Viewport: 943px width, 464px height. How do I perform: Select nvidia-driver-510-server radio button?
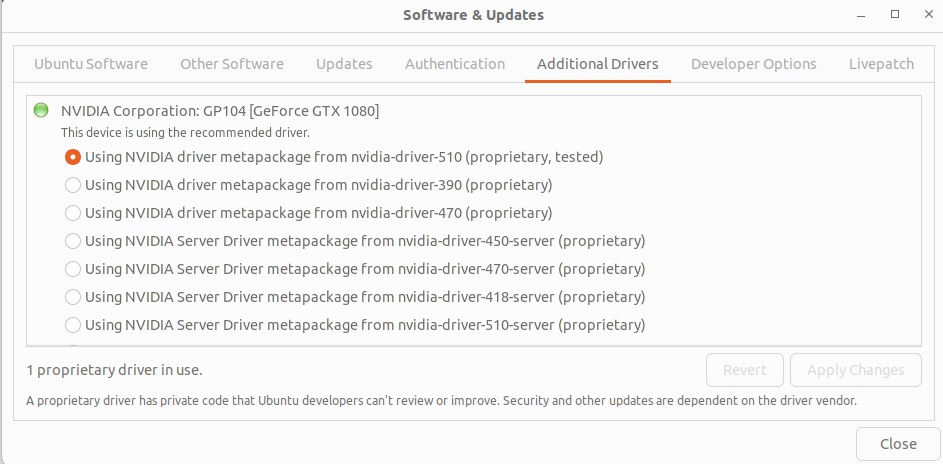(x=73, y=325)
